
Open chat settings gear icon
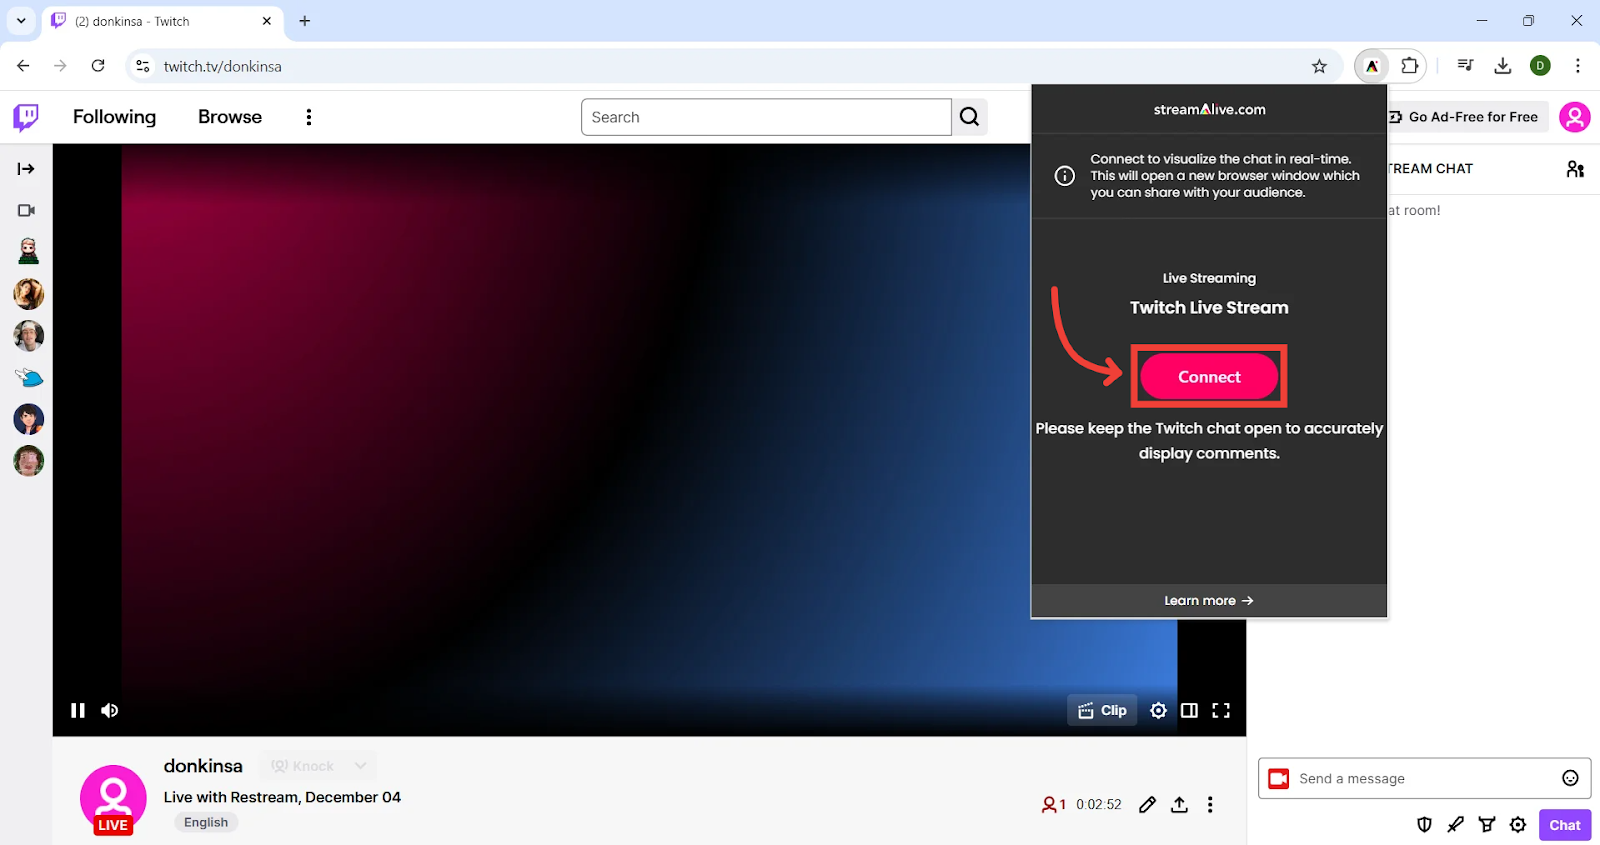pyautogui.click(x=1518, y=825)
